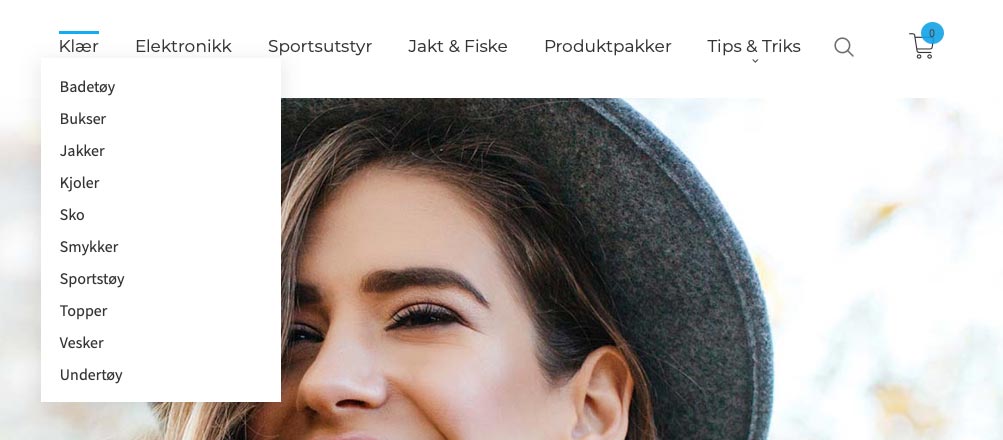
Task: Open Produktpakker page
Action: [608, 46]
